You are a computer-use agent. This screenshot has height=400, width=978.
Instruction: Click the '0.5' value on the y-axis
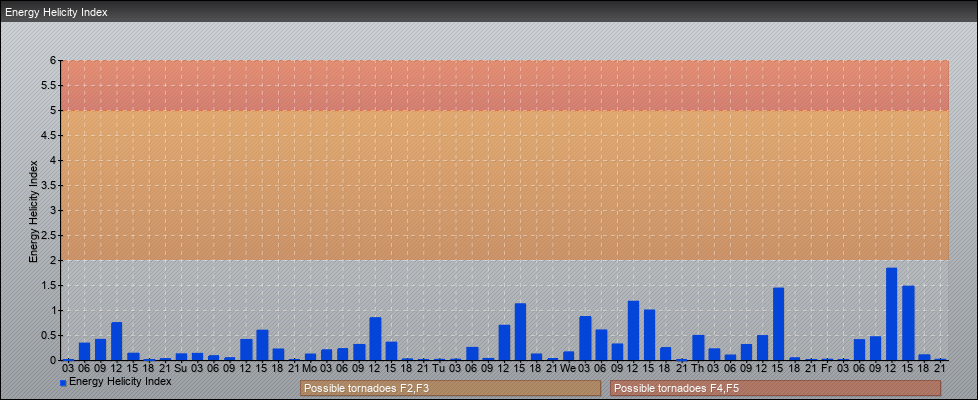[49, 335]
